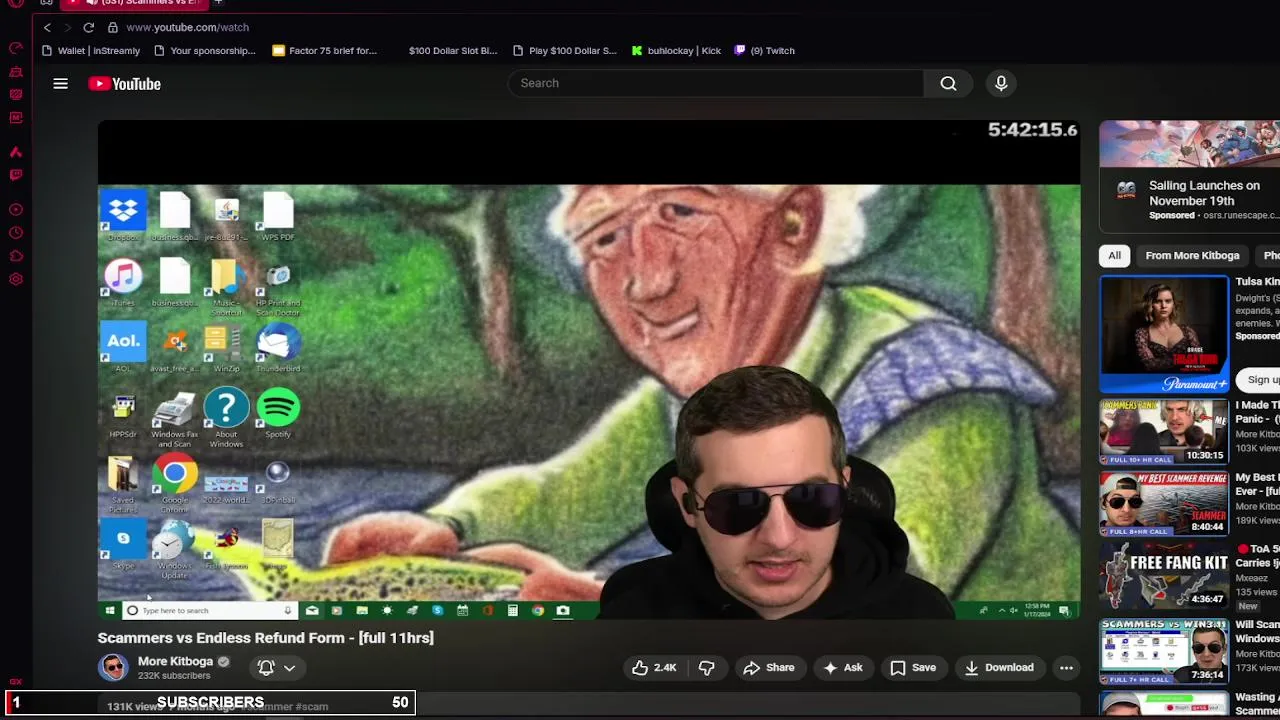Click the Thunderbird desktop icon in video
Image resolution: width=1280 pixels, height=720 pixels.
[x=278, y=347]
